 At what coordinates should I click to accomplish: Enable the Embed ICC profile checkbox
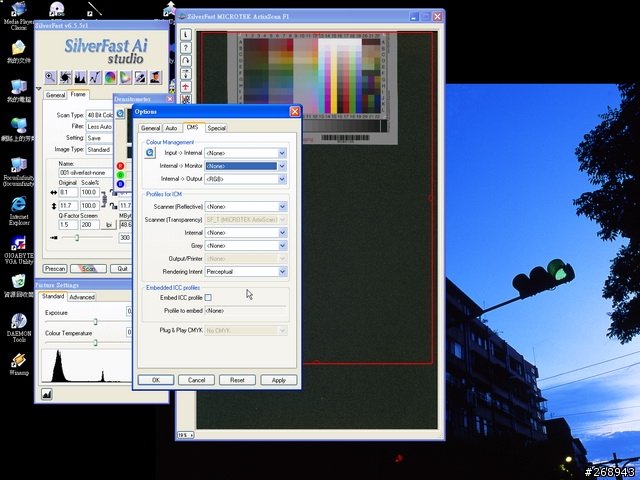(208, 298)
